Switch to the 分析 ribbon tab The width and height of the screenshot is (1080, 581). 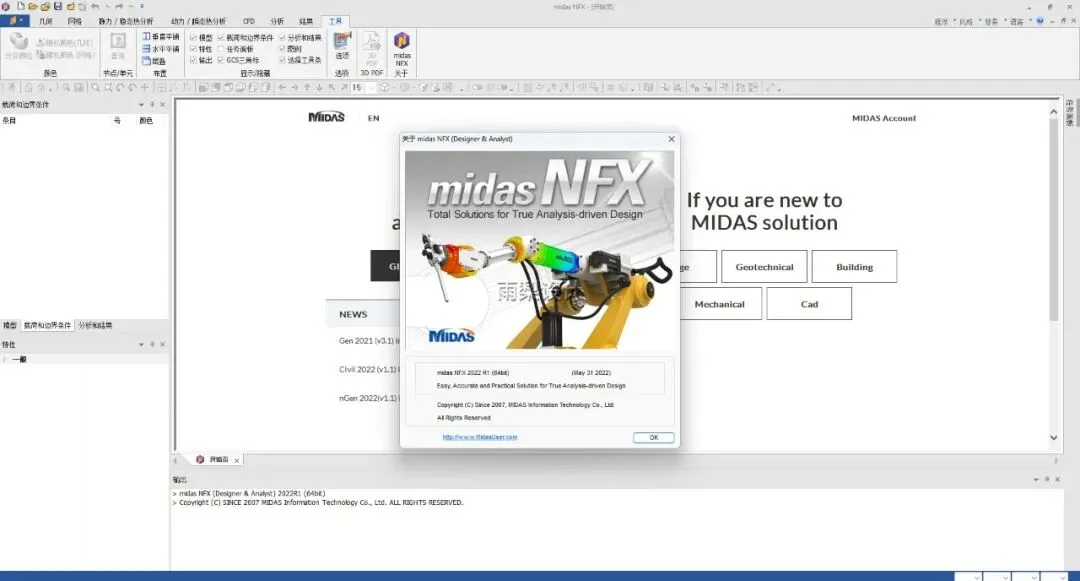pyautogui.click(x=277, y=21)
